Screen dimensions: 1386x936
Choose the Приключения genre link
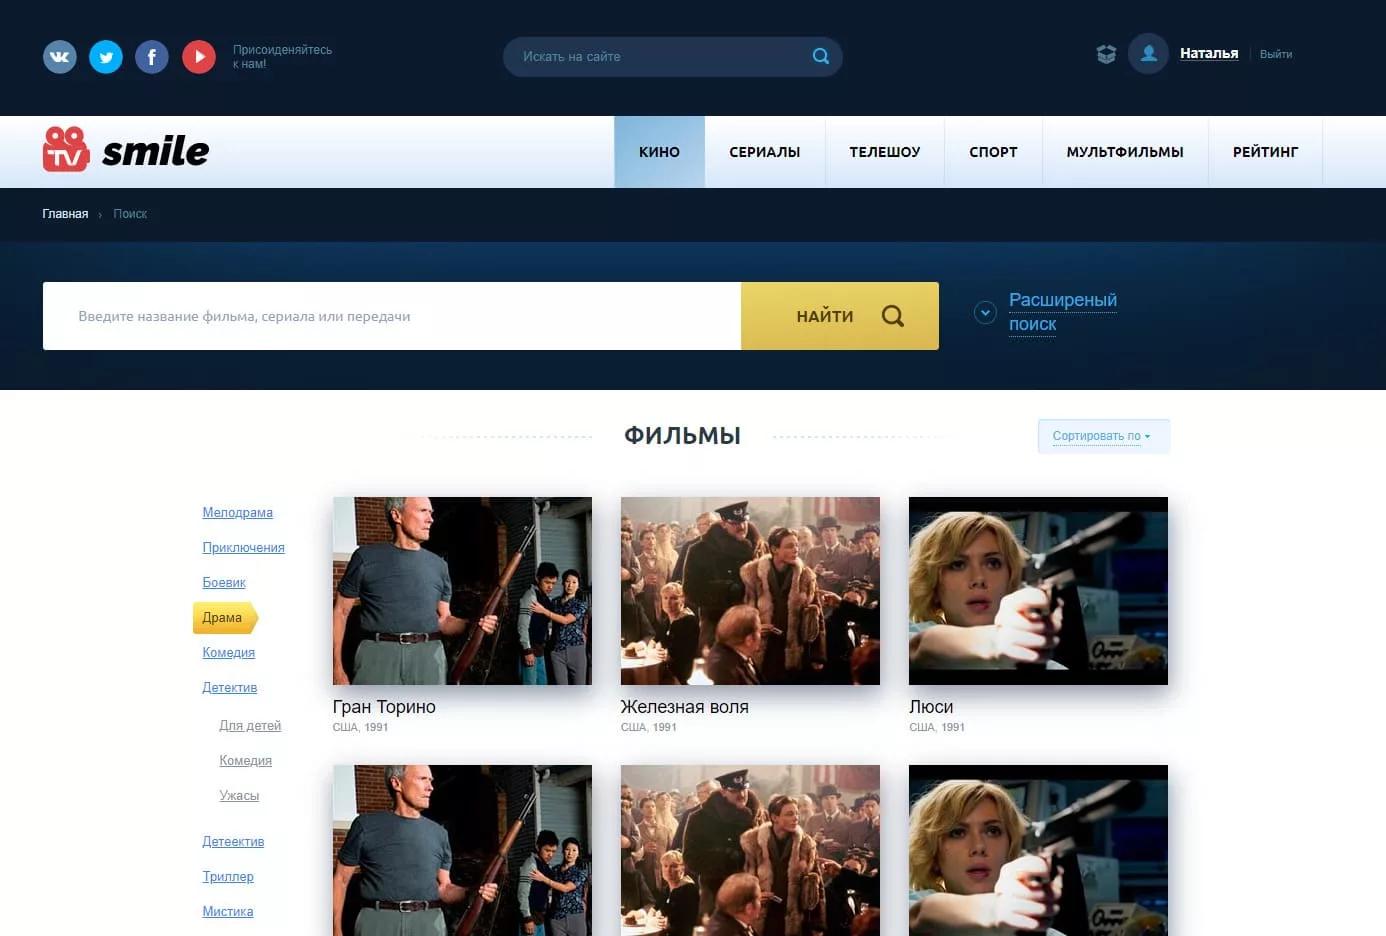tap(244, 548)
